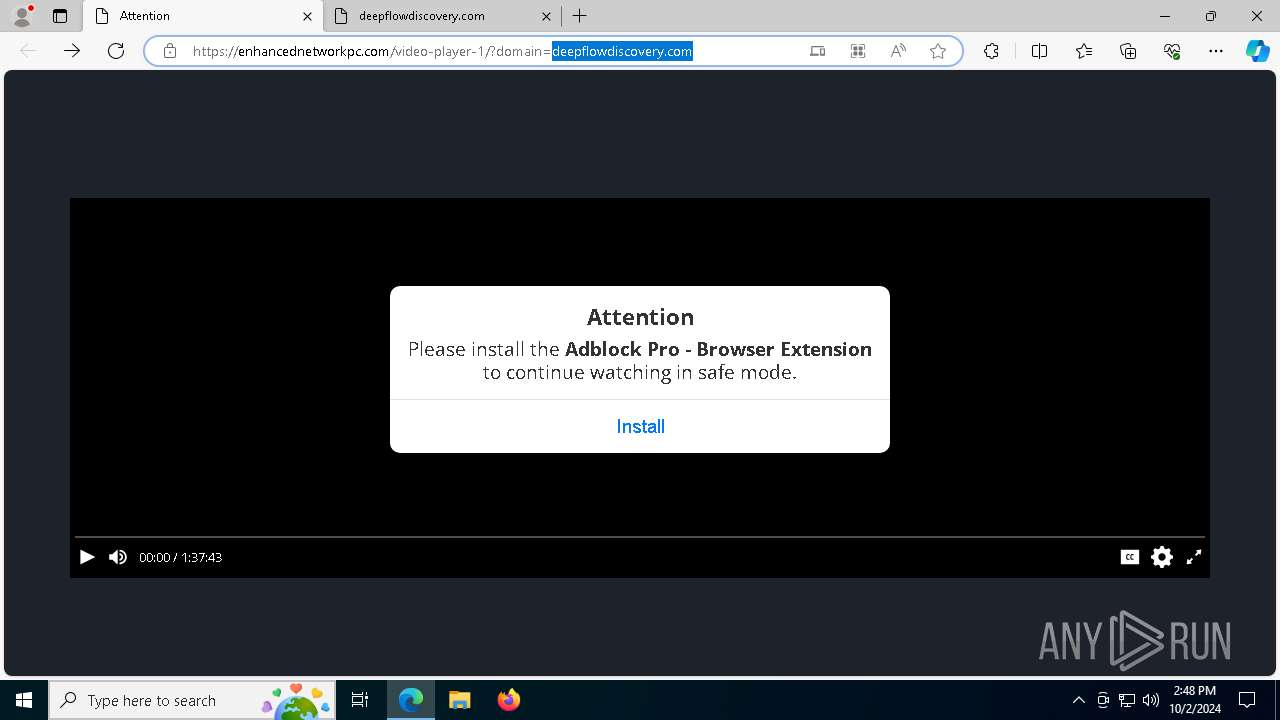The height and width of the screenshot is (720, 1280).
Task: Add this page to favorites
Action: click(938, 51)
